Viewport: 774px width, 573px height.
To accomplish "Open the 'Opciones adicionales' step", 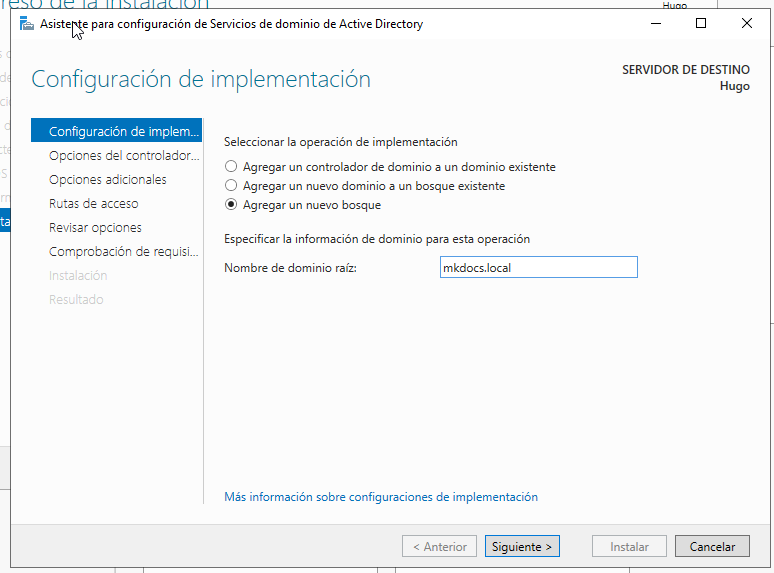I will point(108,180).
